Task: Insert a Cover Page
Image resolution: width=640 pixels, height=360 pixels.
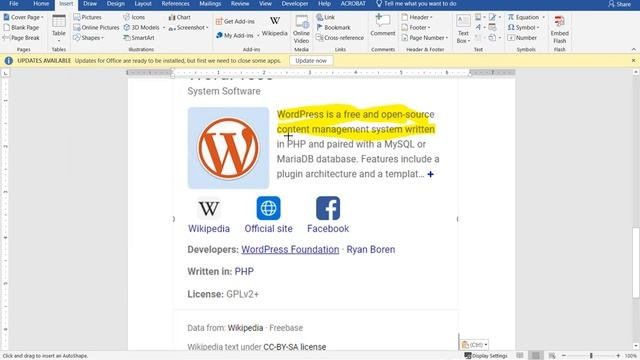Action: coord(23,17)
